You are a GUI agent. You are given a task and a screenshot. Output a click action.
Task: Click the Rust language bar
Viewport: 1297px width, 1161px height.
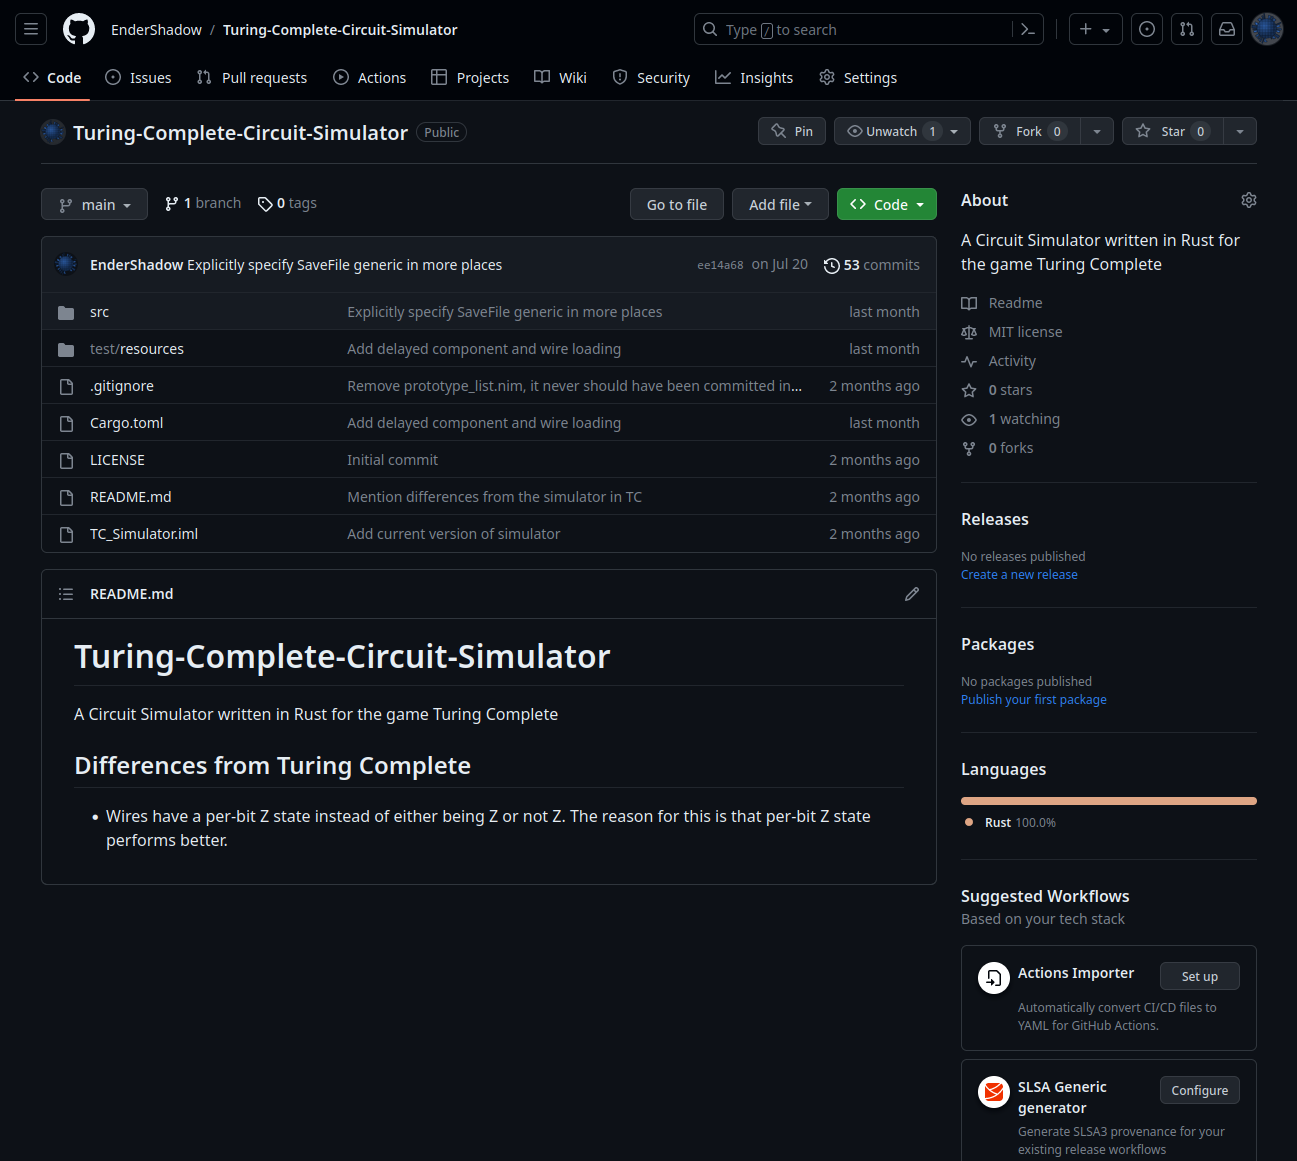[1109, 801]
